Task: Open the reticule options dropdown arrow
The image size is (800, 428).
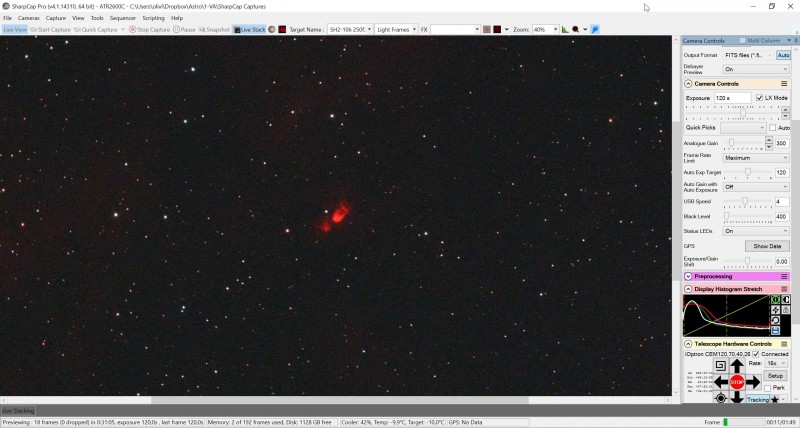Action: pos(507,30)
